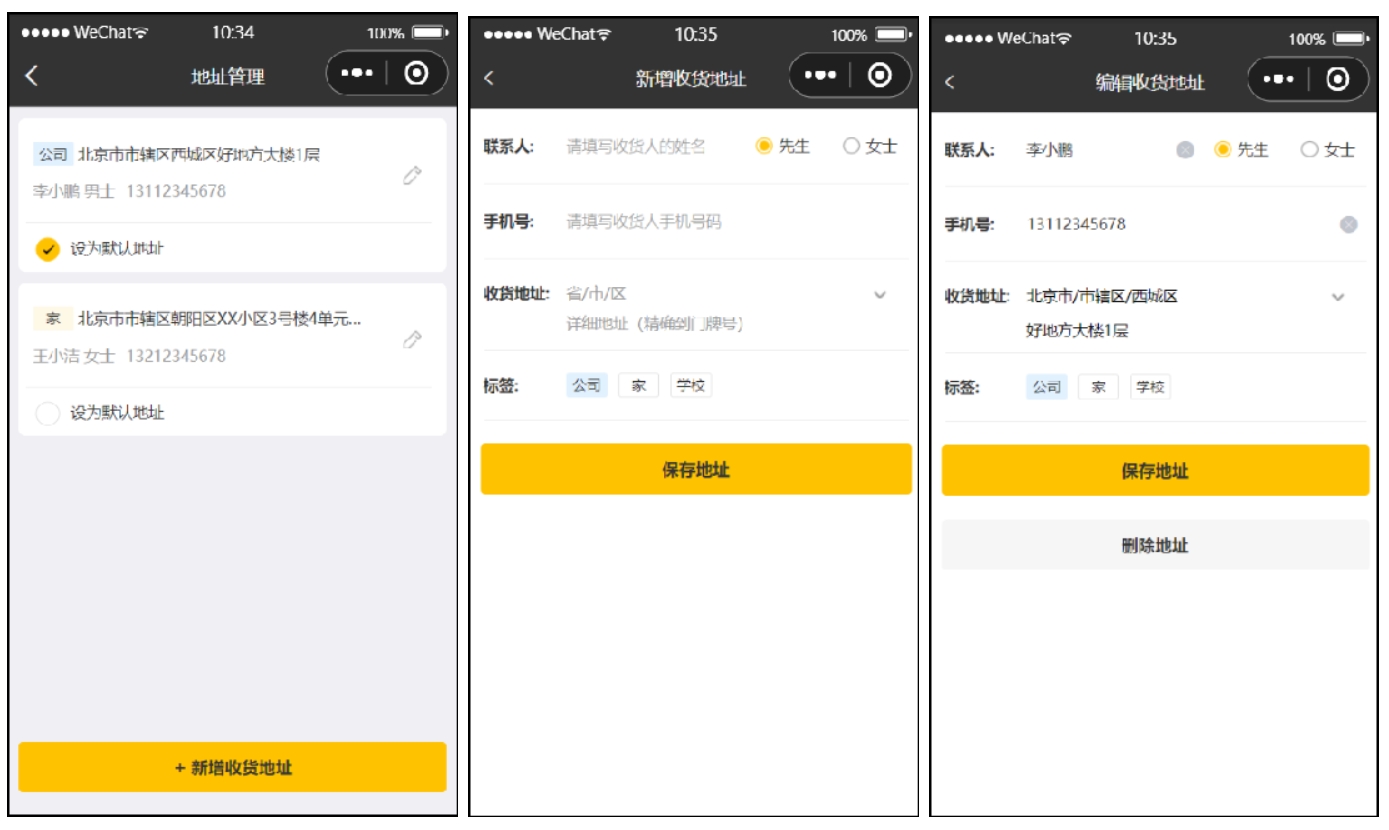Tap the 删除地址 delete button
1389x830 pixels.
click(x=1155, y=545)
